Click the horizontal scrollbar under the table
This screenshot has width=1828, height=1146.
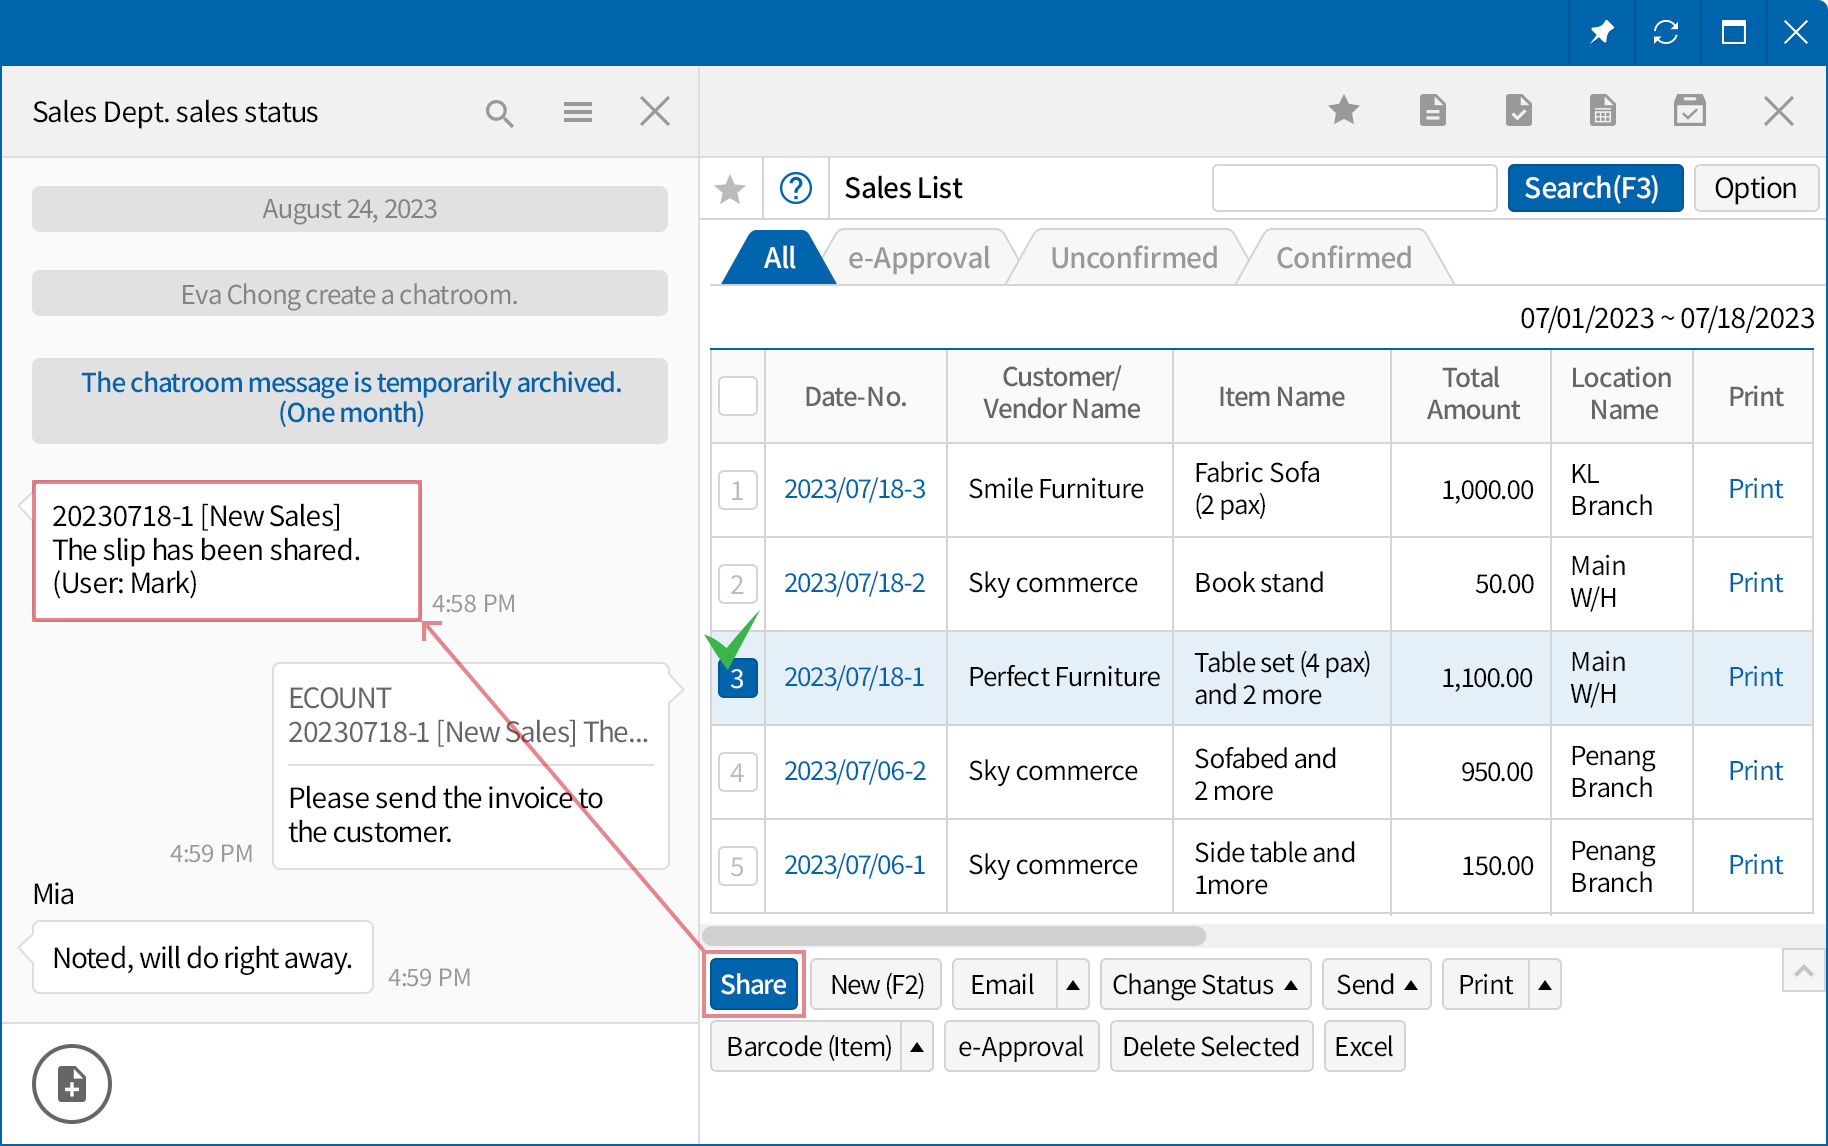pos(954,936)
